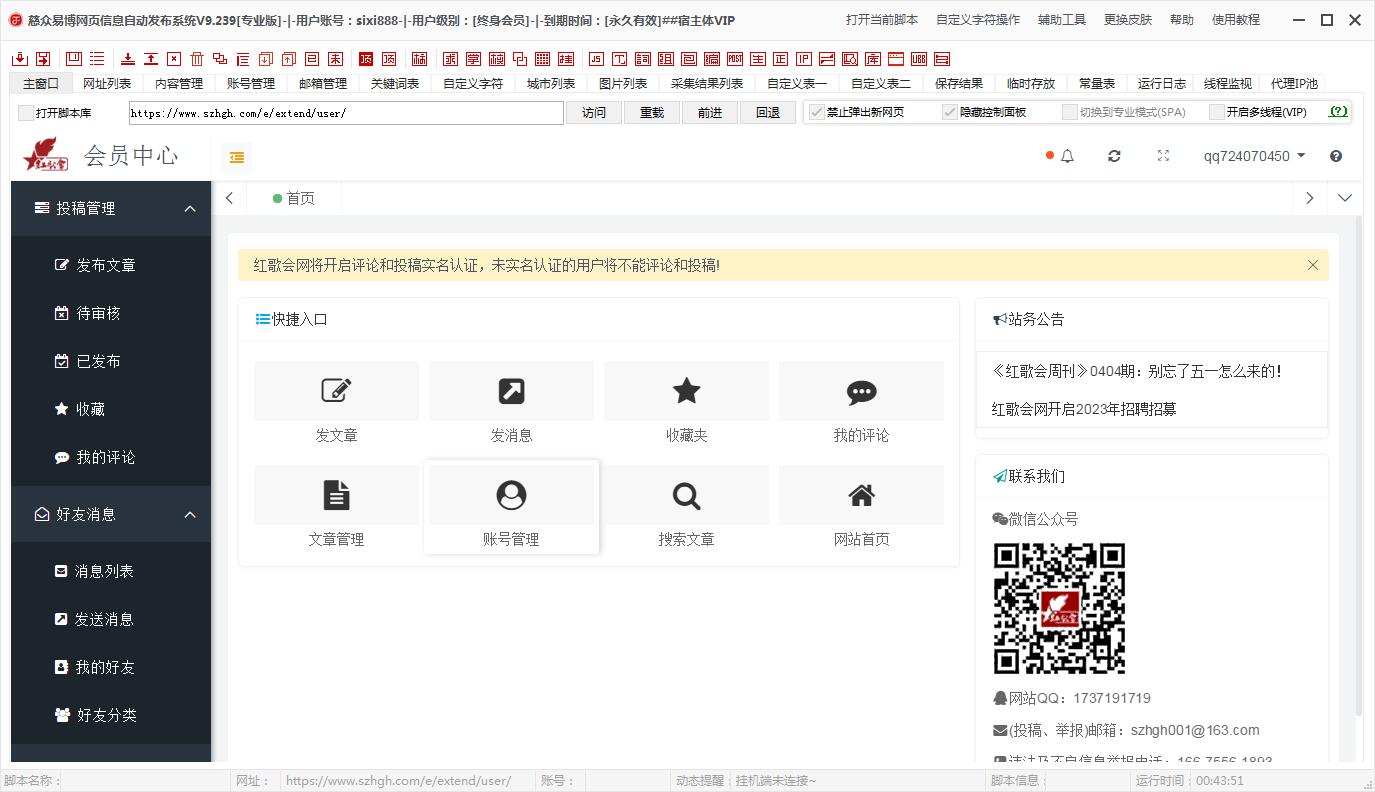Open the 发文章 quick entry icon
1375x792 pixels.
click(x=336, y=391)
